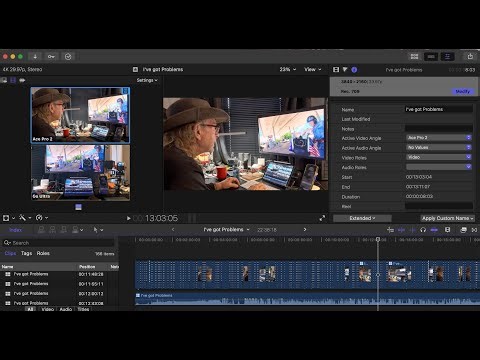Open the Info inspector blue icon

[x=354, y=70]
